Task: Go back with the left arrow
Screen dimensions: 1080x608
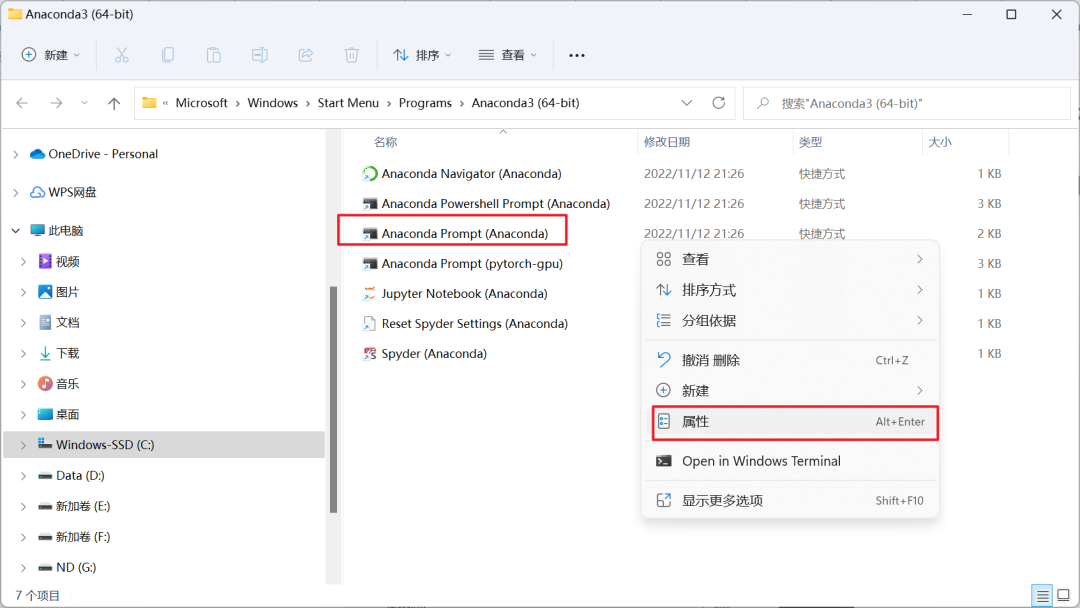Action: tap(22, 103)
